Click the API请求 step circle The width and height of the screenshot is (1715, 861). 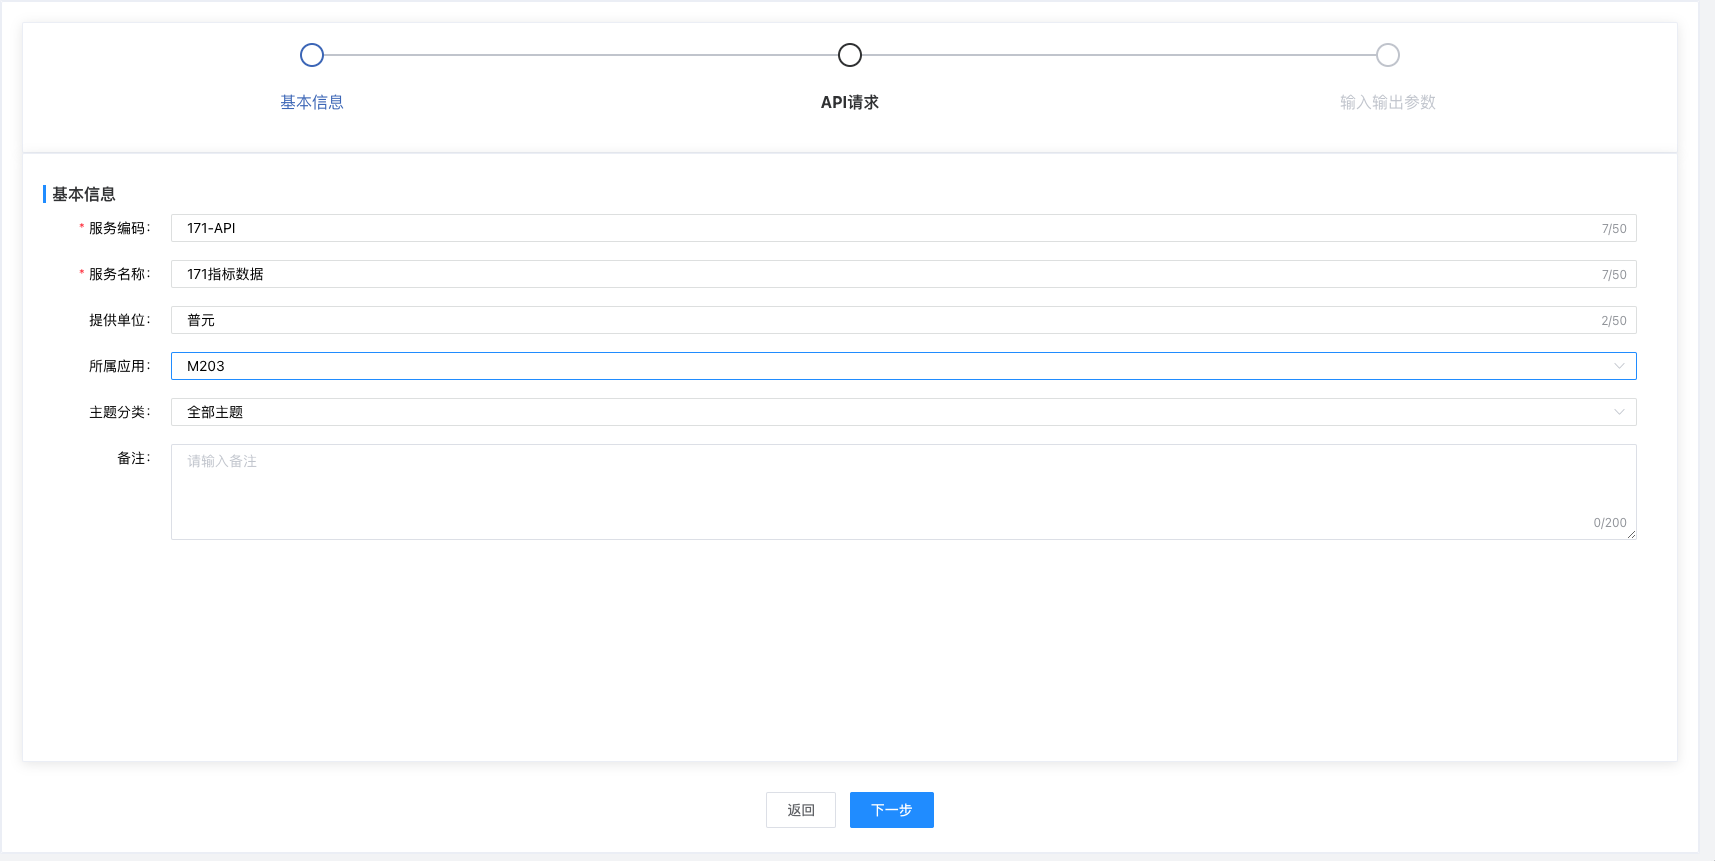(850, 55)
